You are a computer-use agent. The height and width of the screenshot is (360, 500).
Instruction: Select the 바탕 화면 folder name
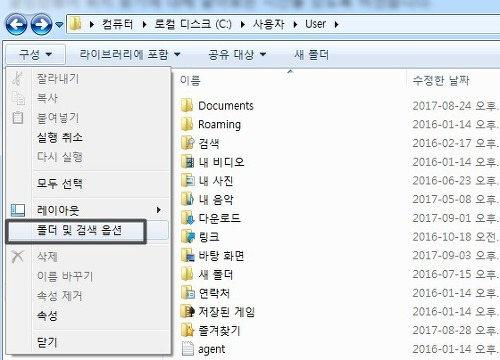[221, 256]
